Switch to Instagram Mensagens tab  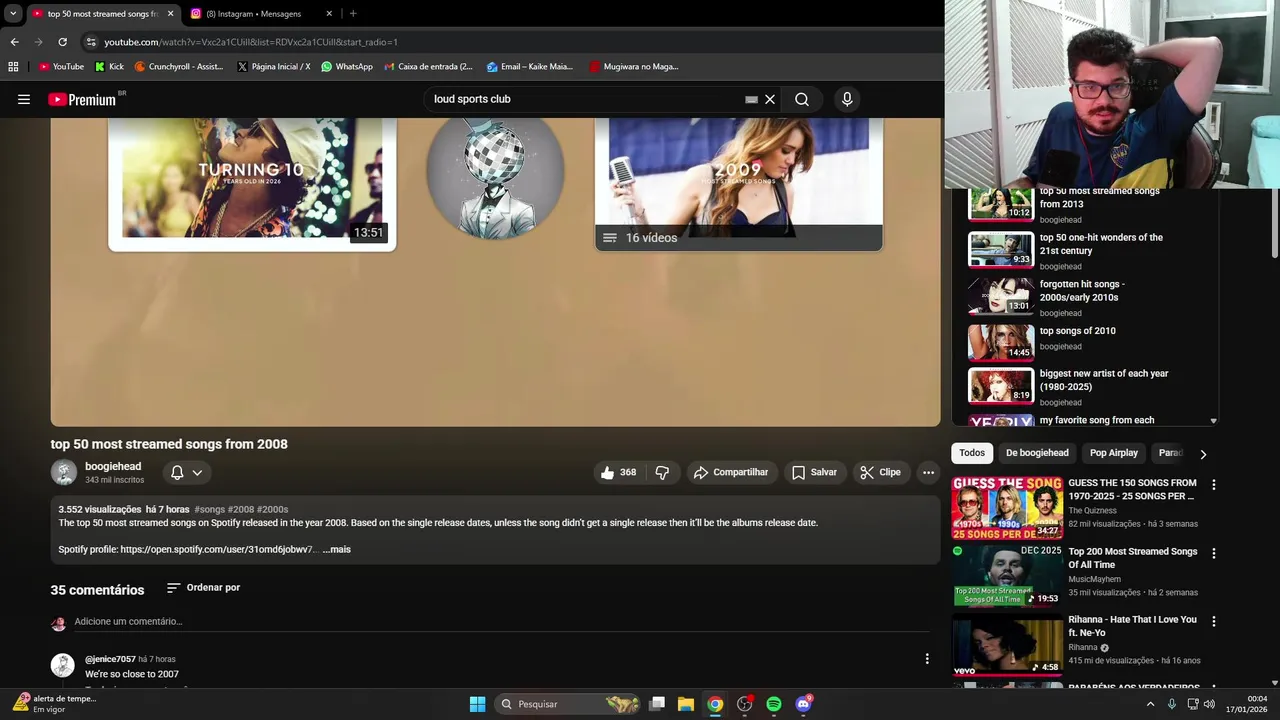[254, 14]
